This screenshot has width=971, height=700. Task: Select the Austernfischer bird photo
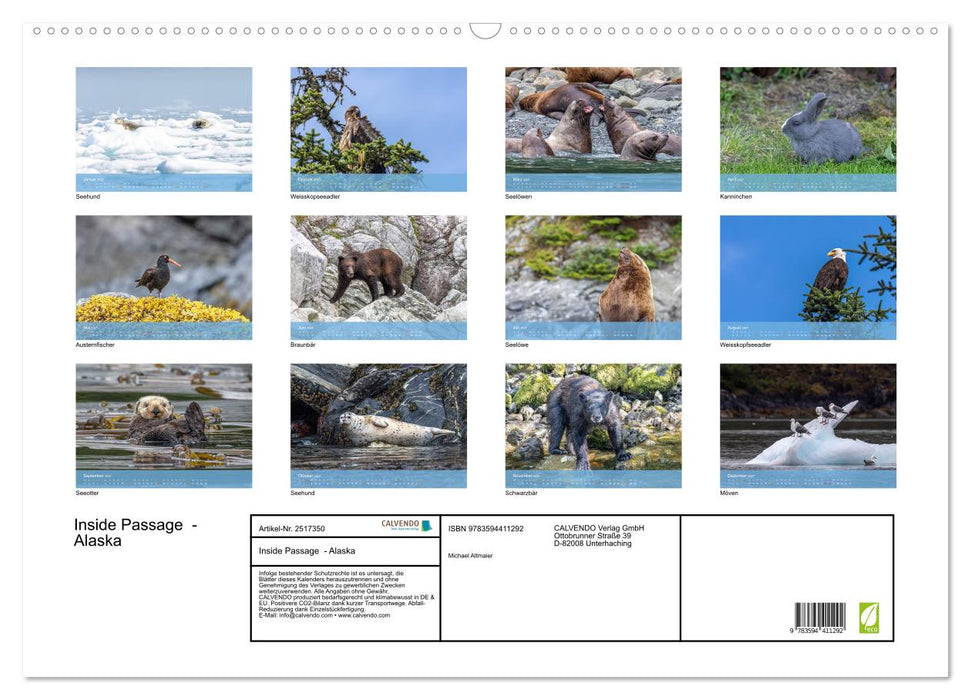click(x=163, y=277)
